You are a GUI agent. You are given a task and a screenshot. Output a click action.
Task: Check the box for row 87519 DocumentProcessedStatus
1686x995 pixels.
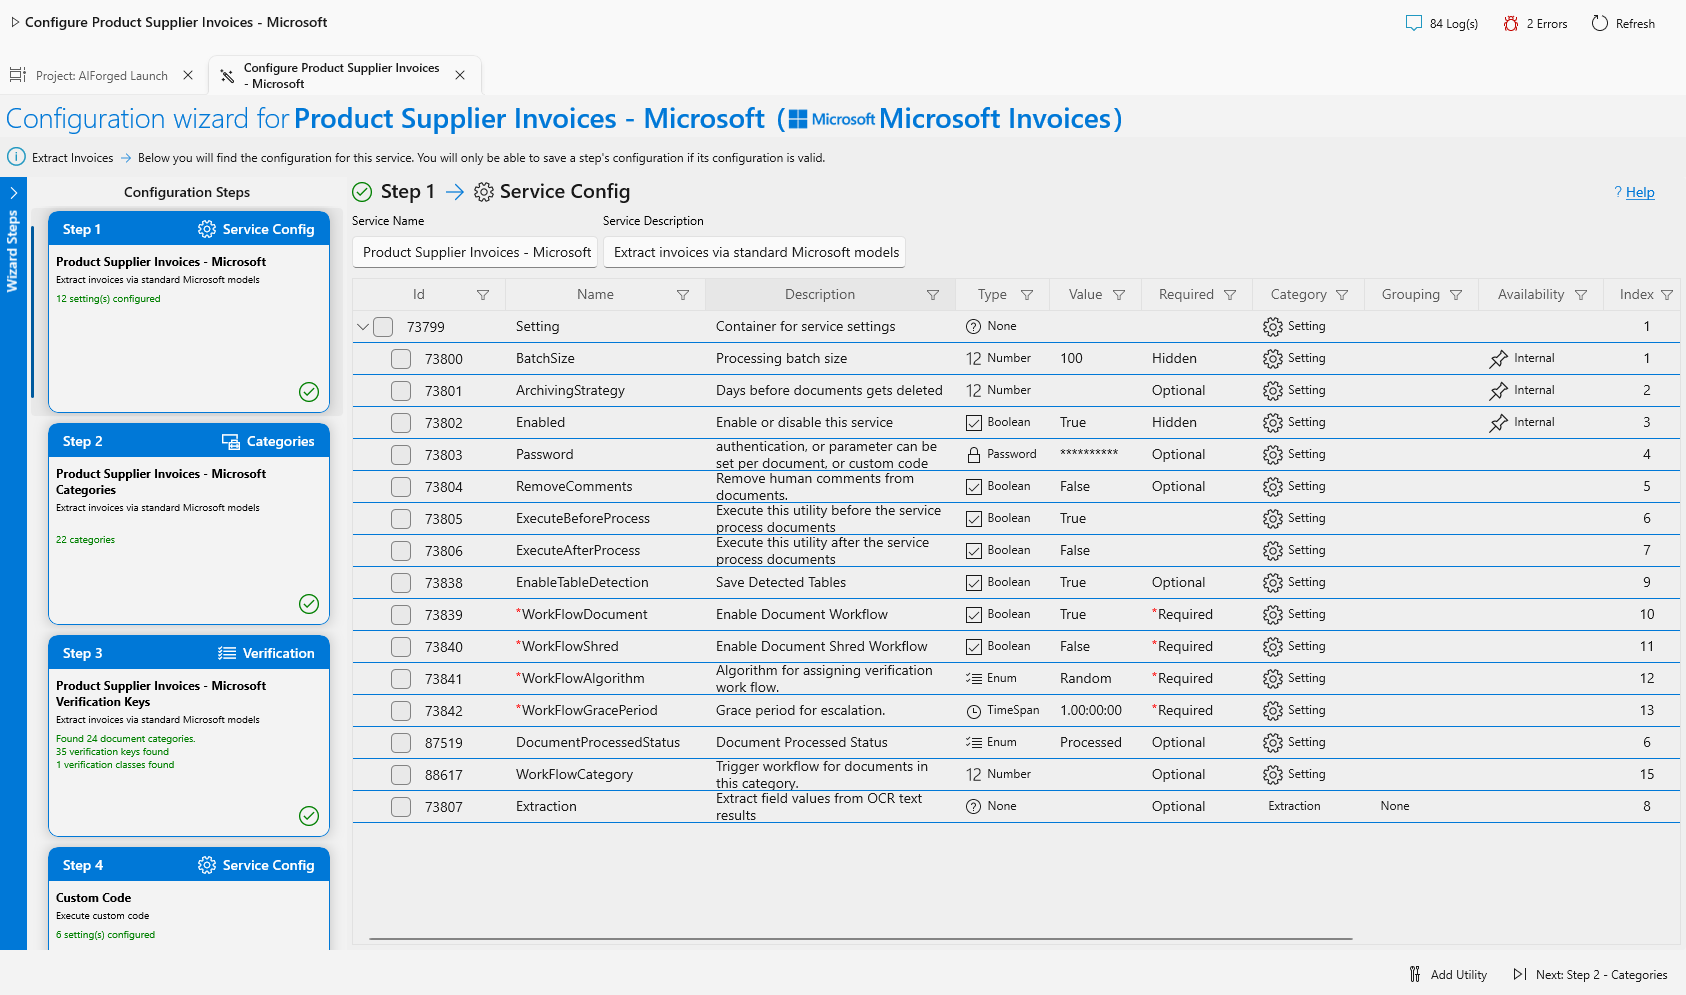[401, 743]
